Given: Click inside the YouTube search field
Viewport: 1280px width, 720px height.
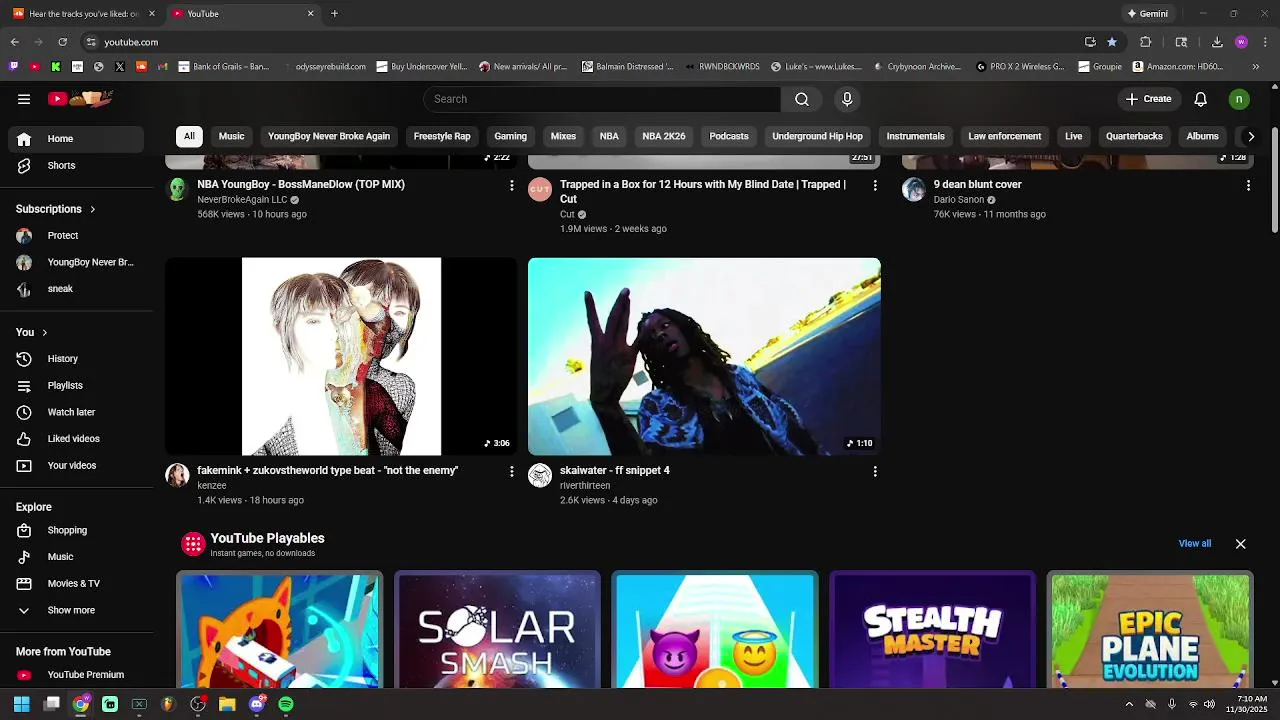Looking at the screenshot, I should (x=602, y=99).
